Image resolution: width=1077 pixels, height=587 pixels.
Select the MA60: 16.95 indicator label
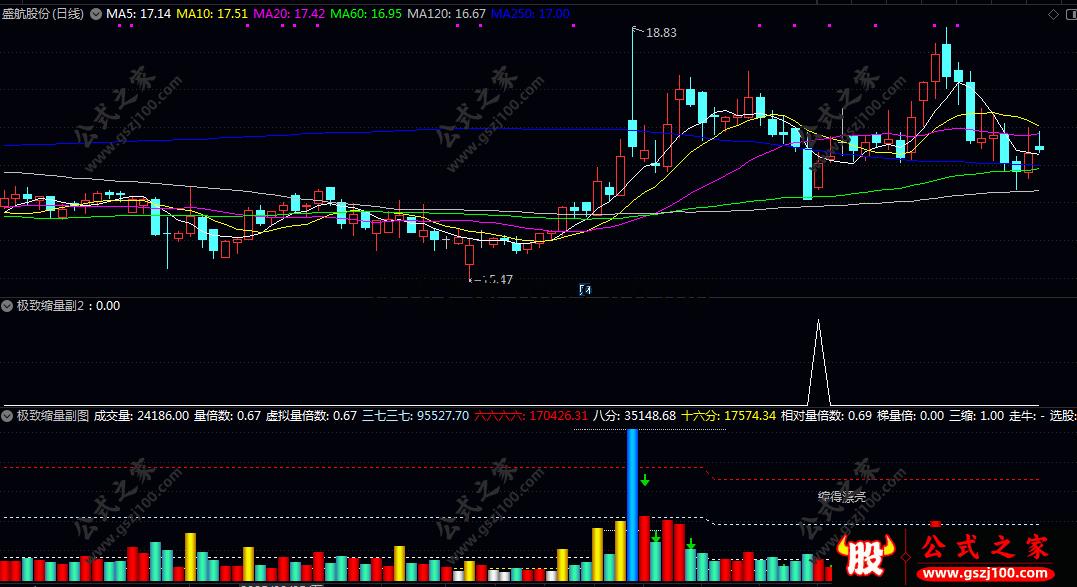366,14
